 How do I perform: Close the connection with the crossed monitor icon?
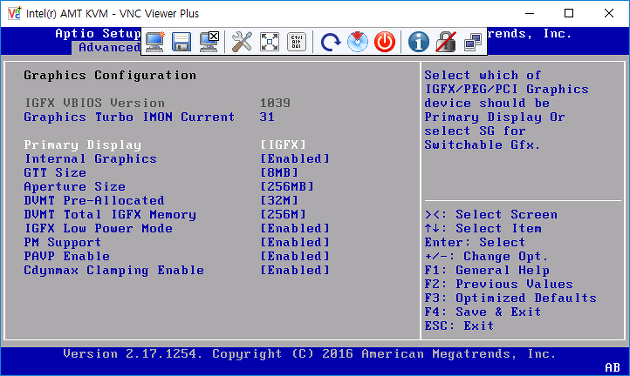209,41
